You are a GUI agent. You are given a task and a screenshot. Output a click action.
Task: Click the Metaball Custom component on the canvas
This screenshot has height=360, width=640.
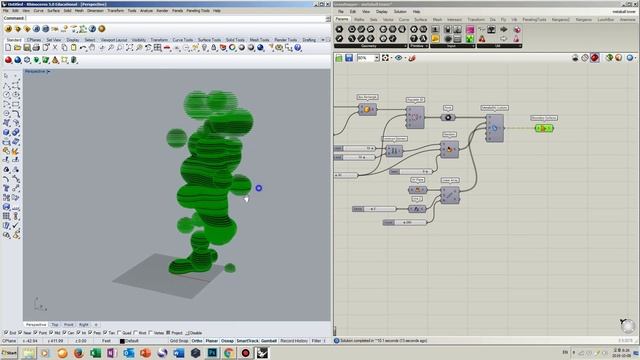click(495, 128)
